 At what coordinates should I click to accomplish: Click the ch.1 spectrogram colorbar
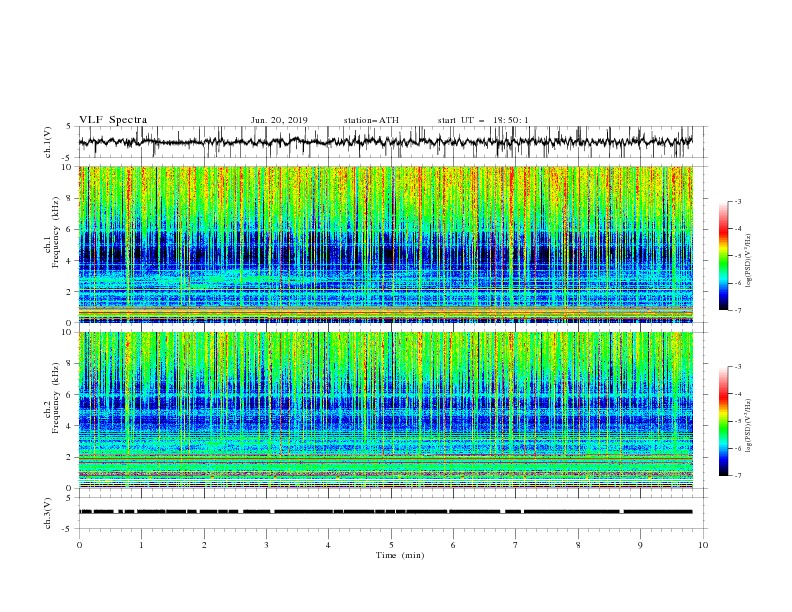tap(723, 256)
